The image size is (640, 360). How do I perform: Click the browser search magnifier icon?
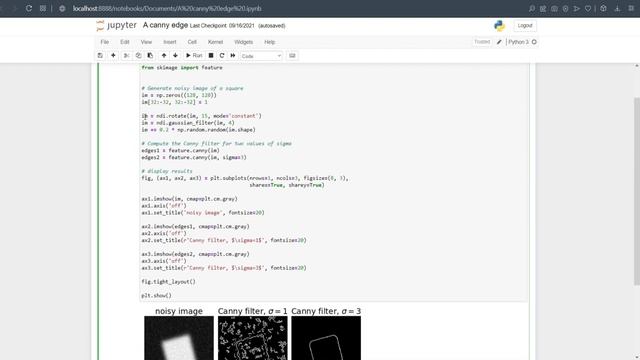pyautogui.click(x=532, y=8)
